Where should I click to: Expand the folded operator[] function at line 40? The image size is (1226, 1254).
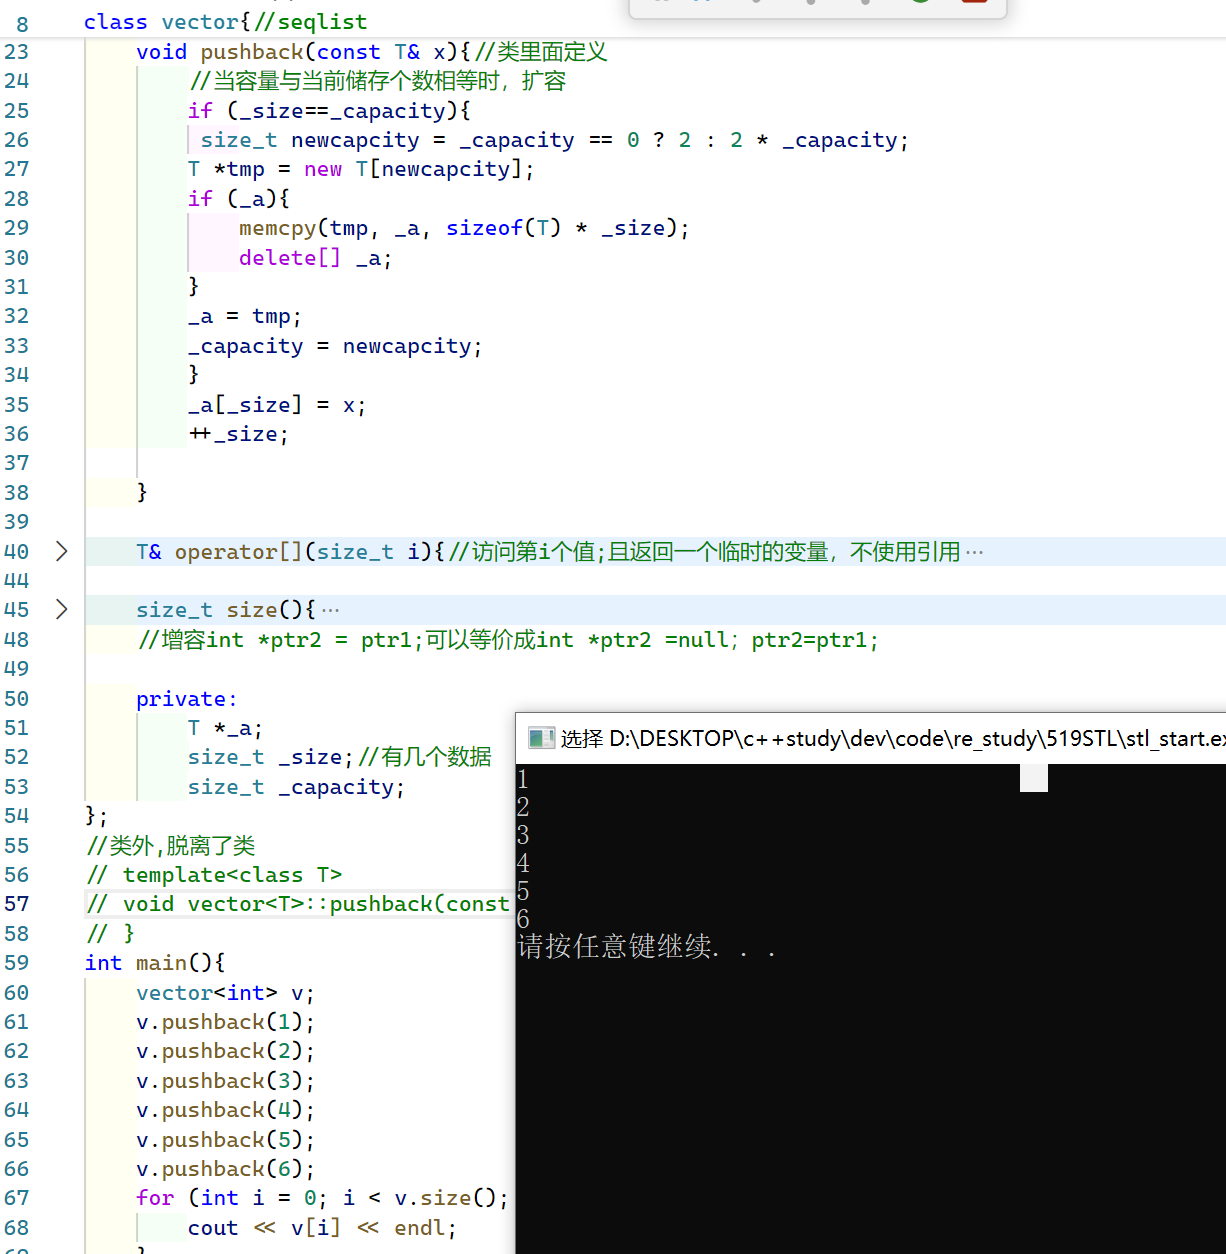pyautogui.click(x=62, y=551)
